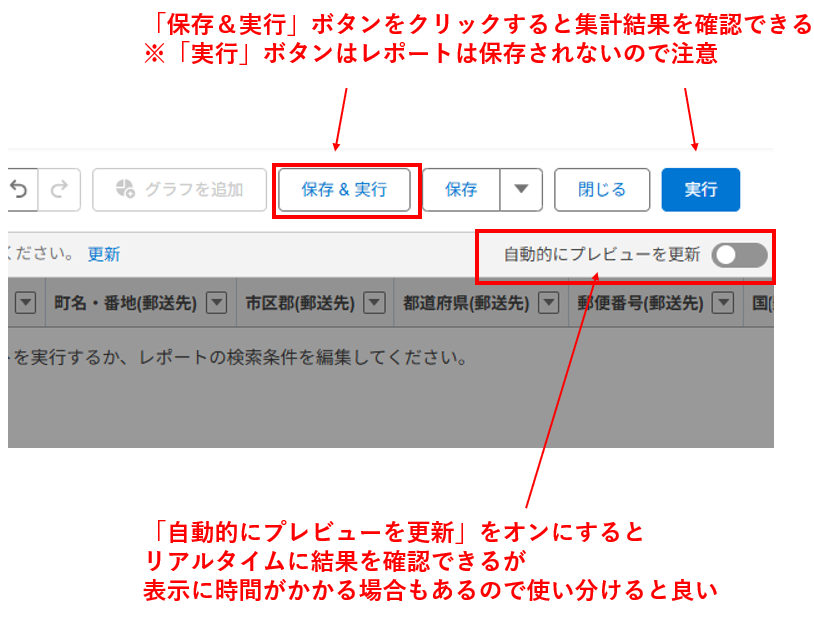
Task: Click the blue 実行 button
Action: 701,189
